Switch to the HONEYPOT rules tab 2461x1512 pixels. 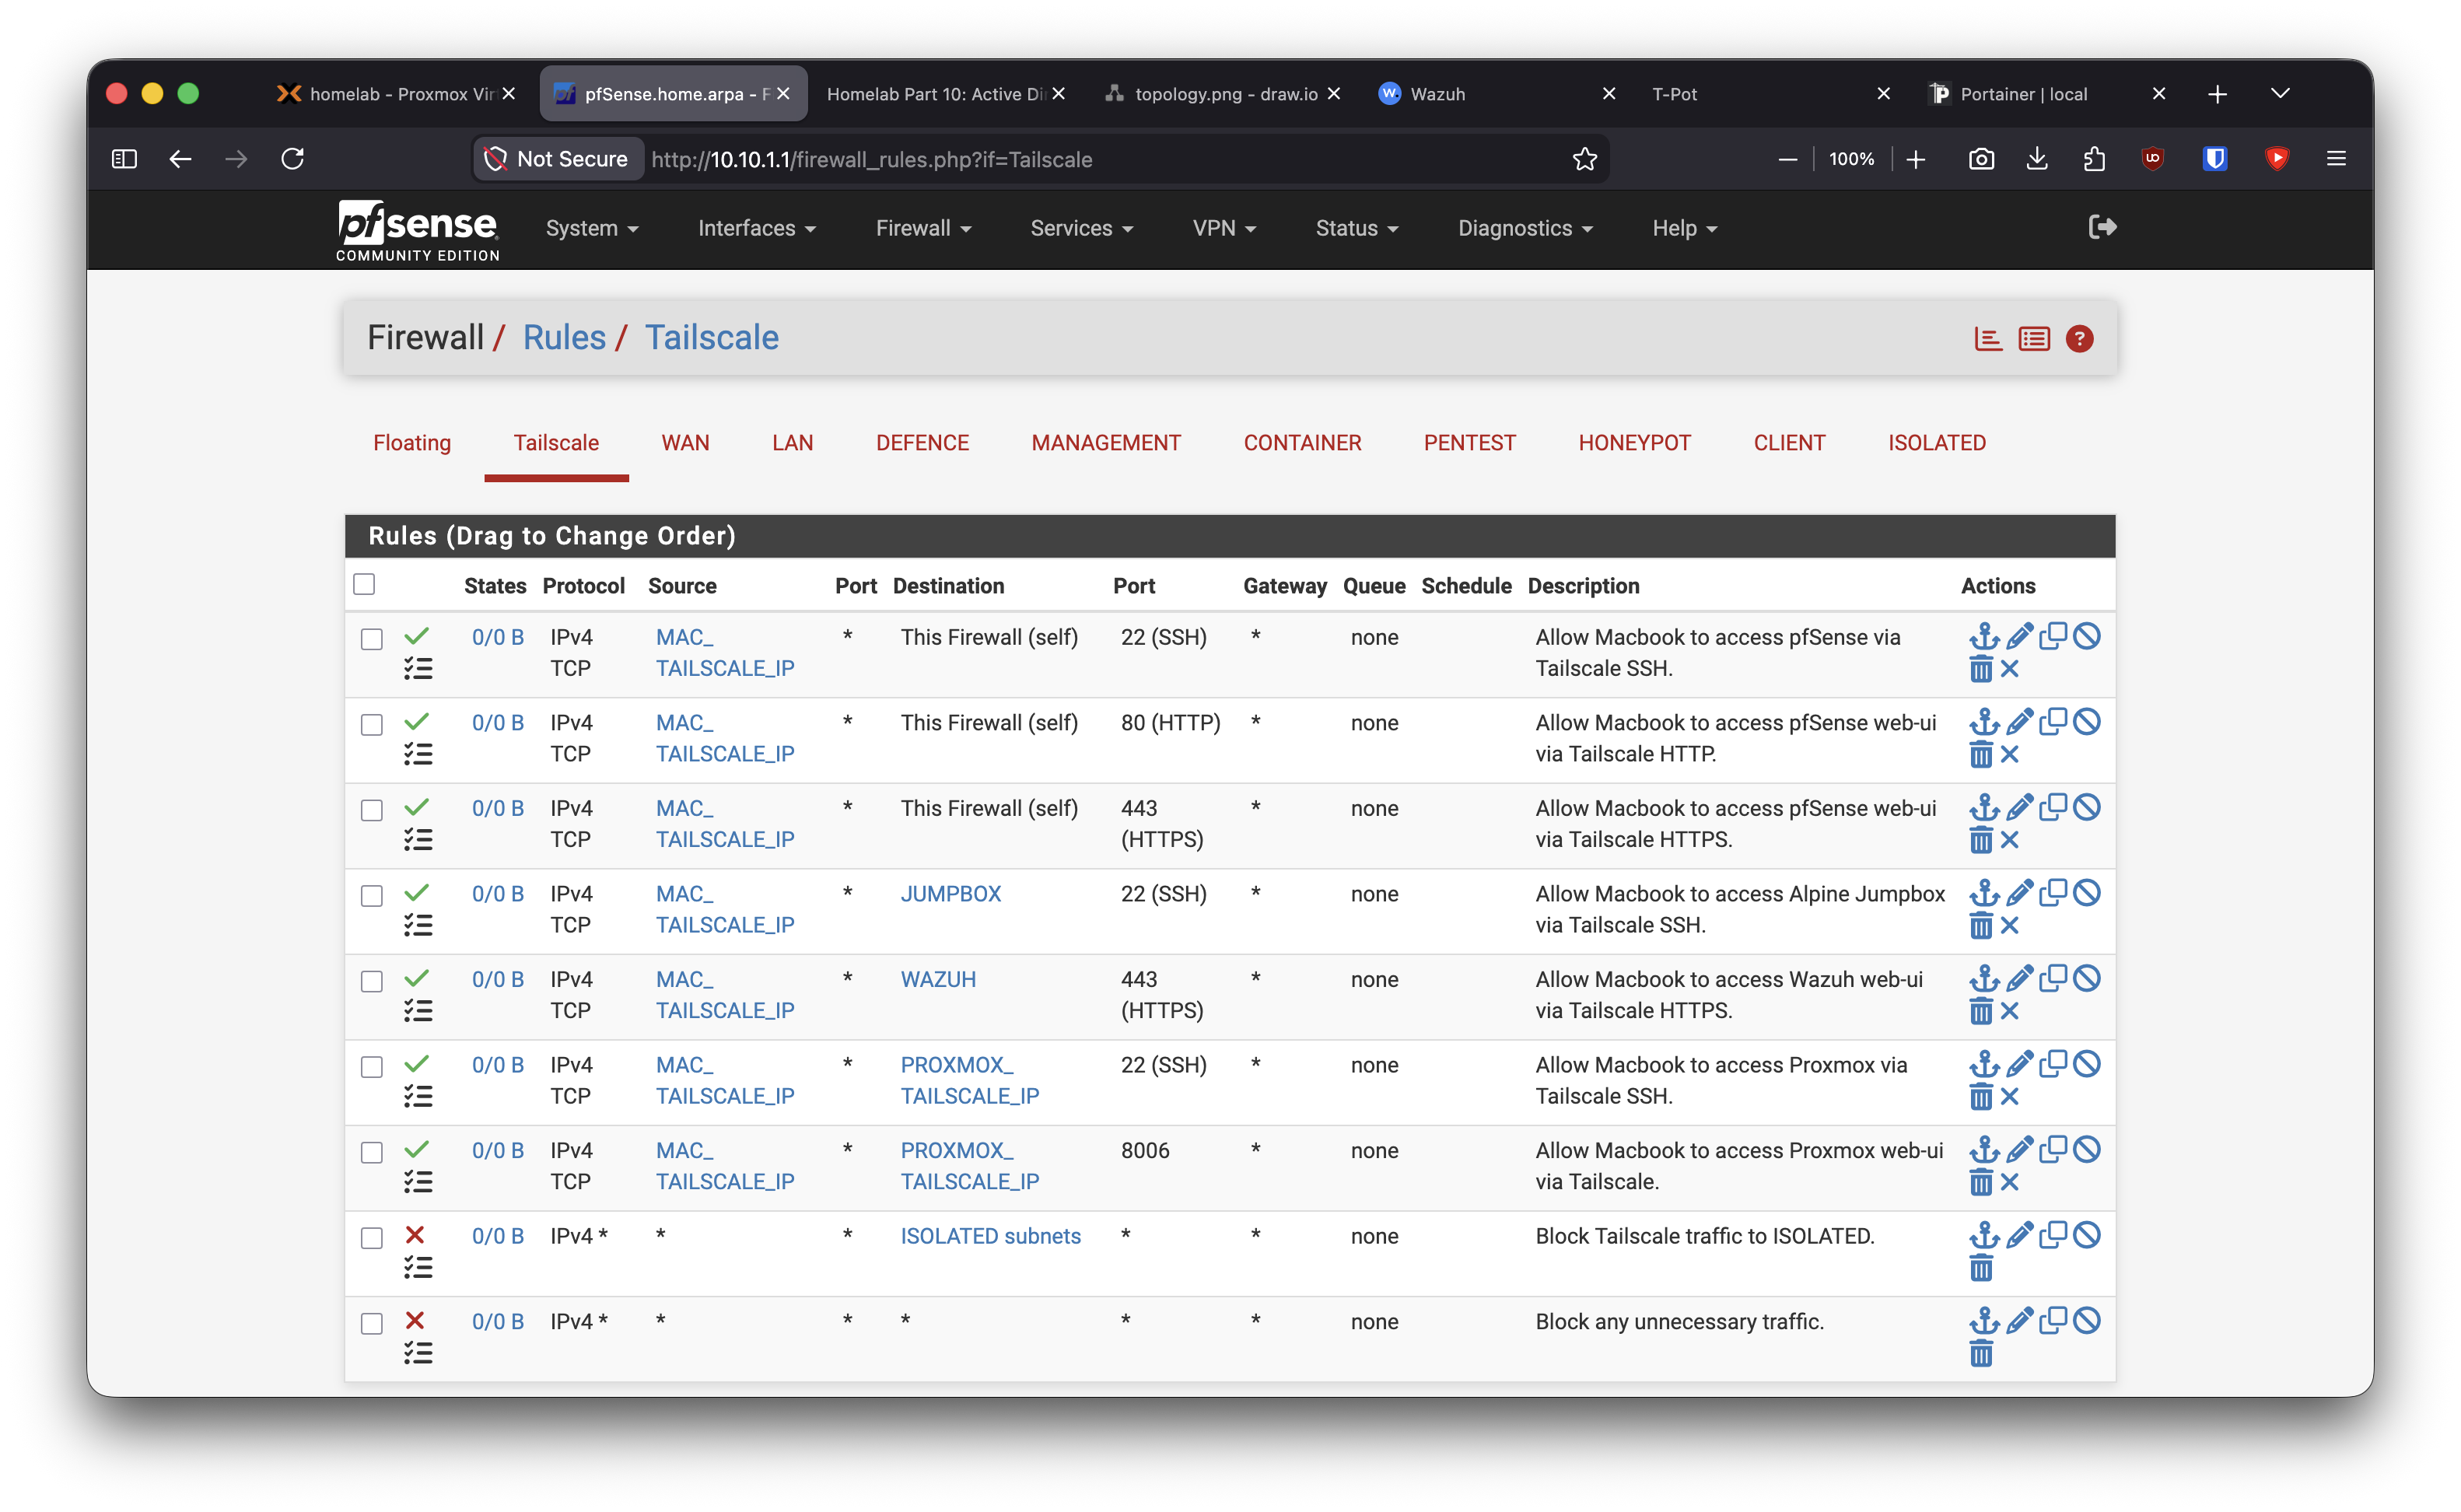[x=1634, y=442]
